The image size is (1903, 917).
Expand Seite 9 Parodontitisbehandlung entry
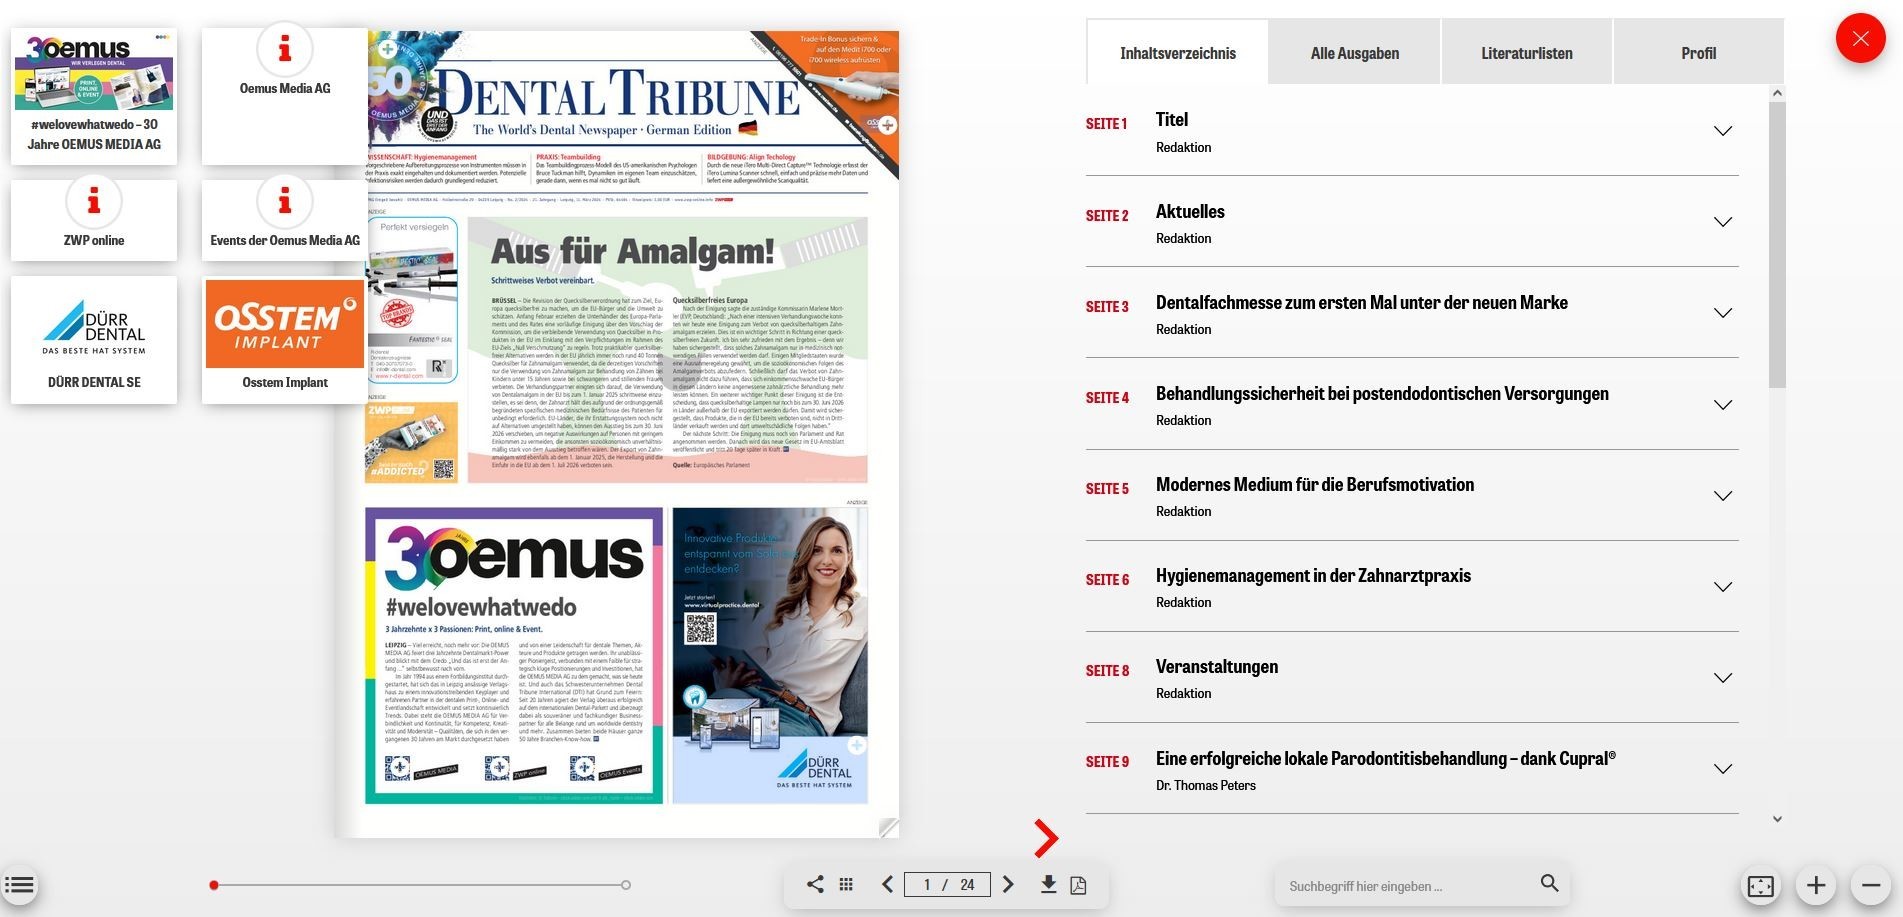click(1722, 769)
